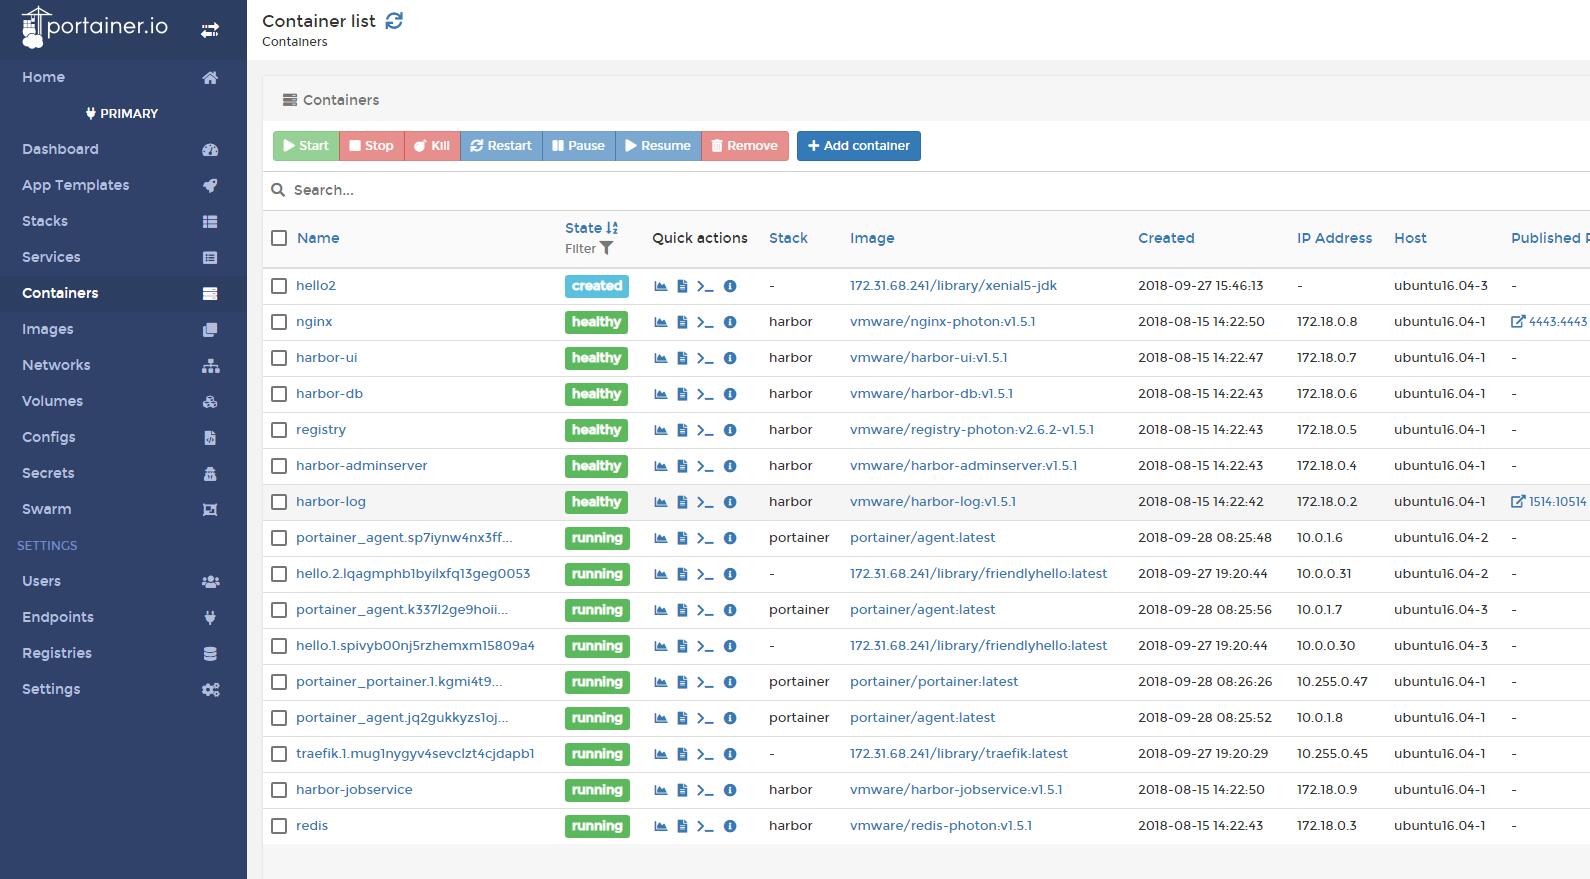Check the hello2 container checkbox
The image size is (1590, 879).
[x=279, y=286]
